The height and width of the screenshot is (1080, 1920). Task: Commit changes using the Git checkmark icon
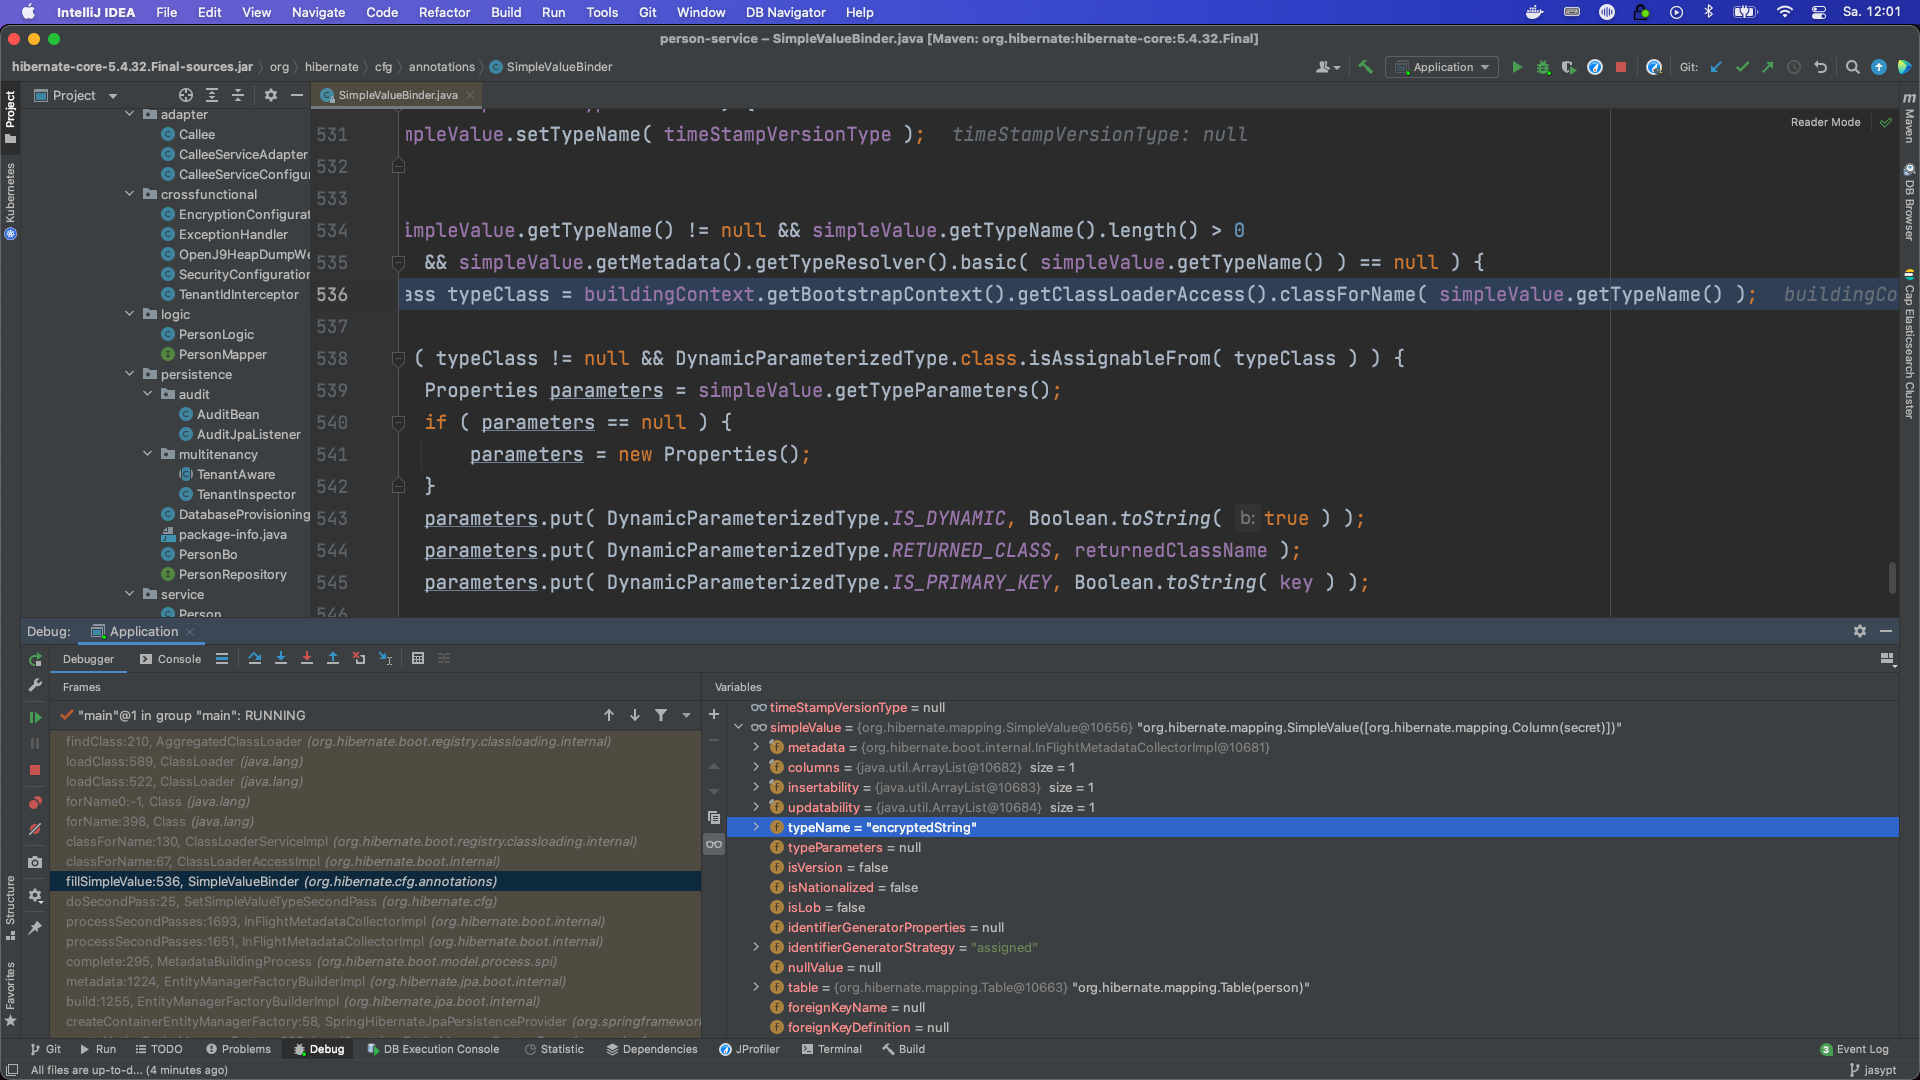[1742, 67]
